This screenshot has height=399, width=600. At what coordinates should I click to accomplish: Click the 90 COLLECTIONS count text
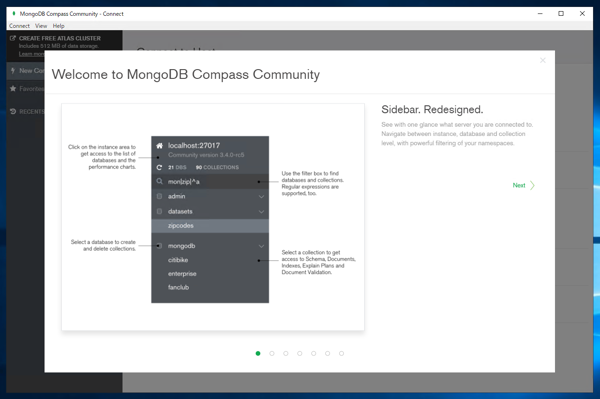217,168
